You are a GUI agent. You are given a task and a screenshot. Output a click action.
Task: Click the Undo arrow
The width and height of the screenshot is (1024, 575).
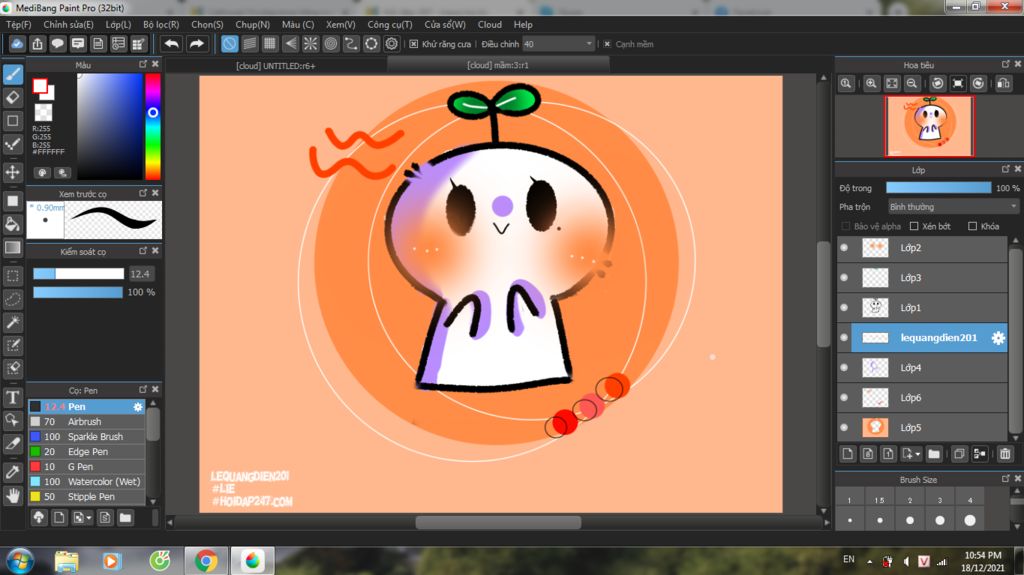coord(172,44)
